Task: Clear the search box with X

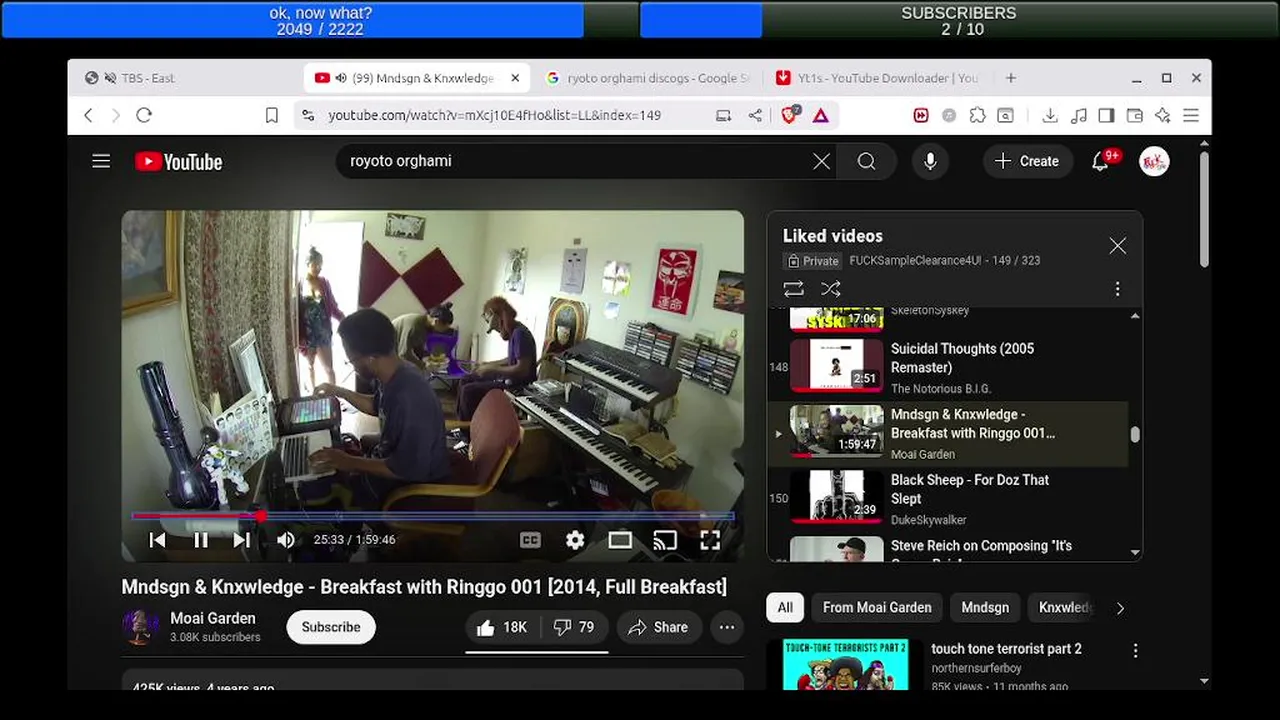Action: [x=821, y=161]
